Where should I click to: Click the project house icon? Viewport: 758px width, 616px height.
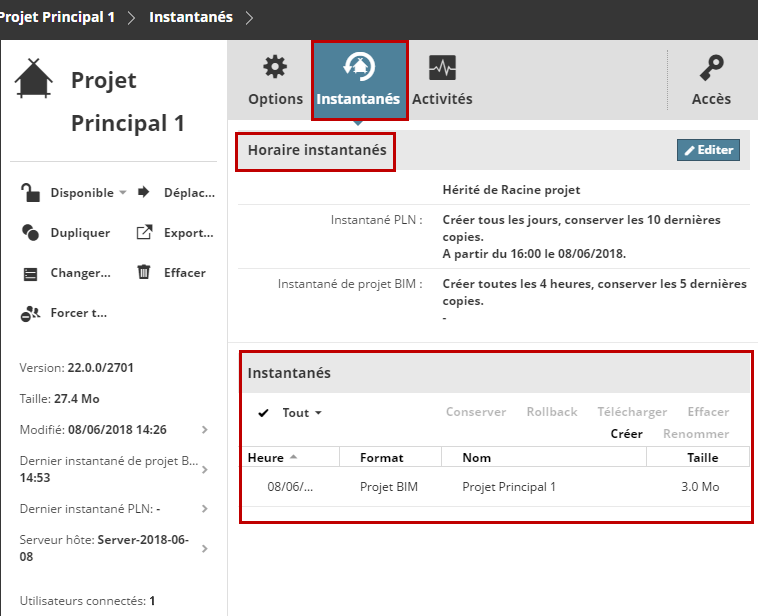[33, 78]
